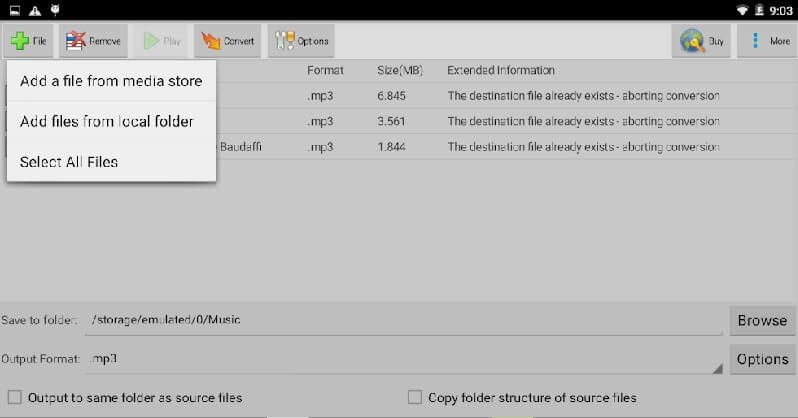Click the warning triangle status bar icon
This screenshot has width=798, height=418.
tap(35, 10)
